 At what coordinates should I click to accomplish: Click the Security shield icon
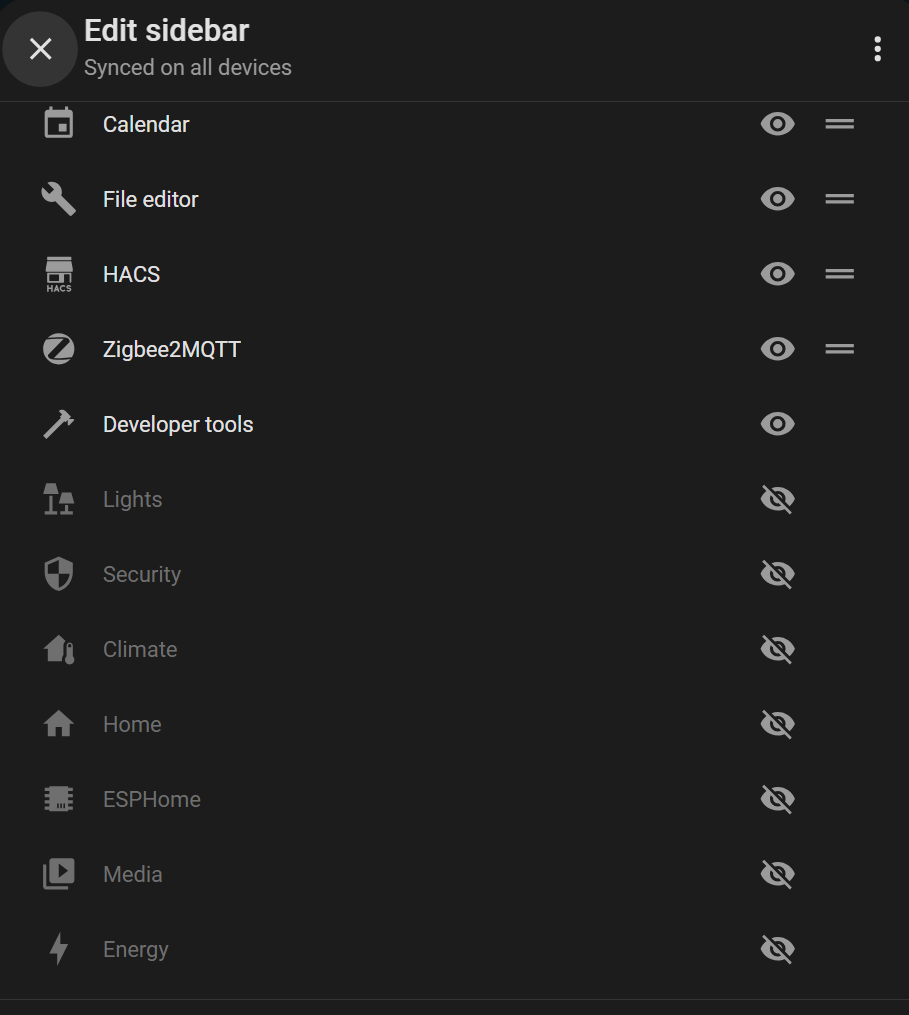58,574
